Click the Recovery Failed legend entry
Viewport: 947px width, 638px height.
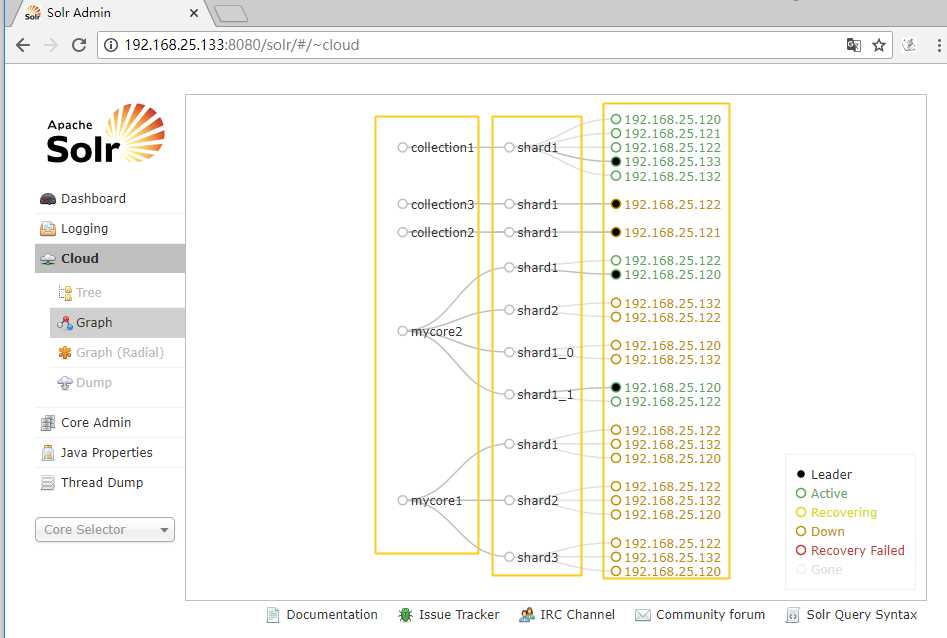pos(850,550)
